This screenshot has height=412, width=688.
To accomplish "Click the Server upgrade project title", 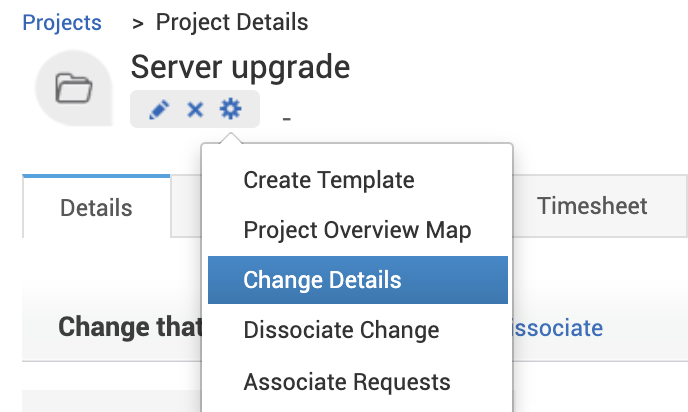I will [240, 67].
